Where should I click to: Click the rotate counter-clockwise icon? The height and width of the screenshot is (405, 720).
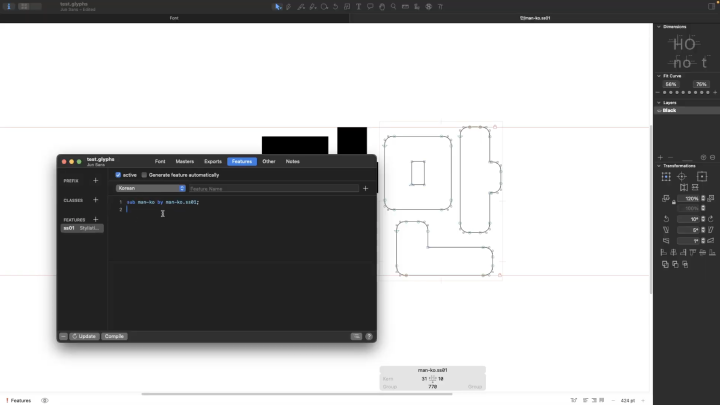666,219
